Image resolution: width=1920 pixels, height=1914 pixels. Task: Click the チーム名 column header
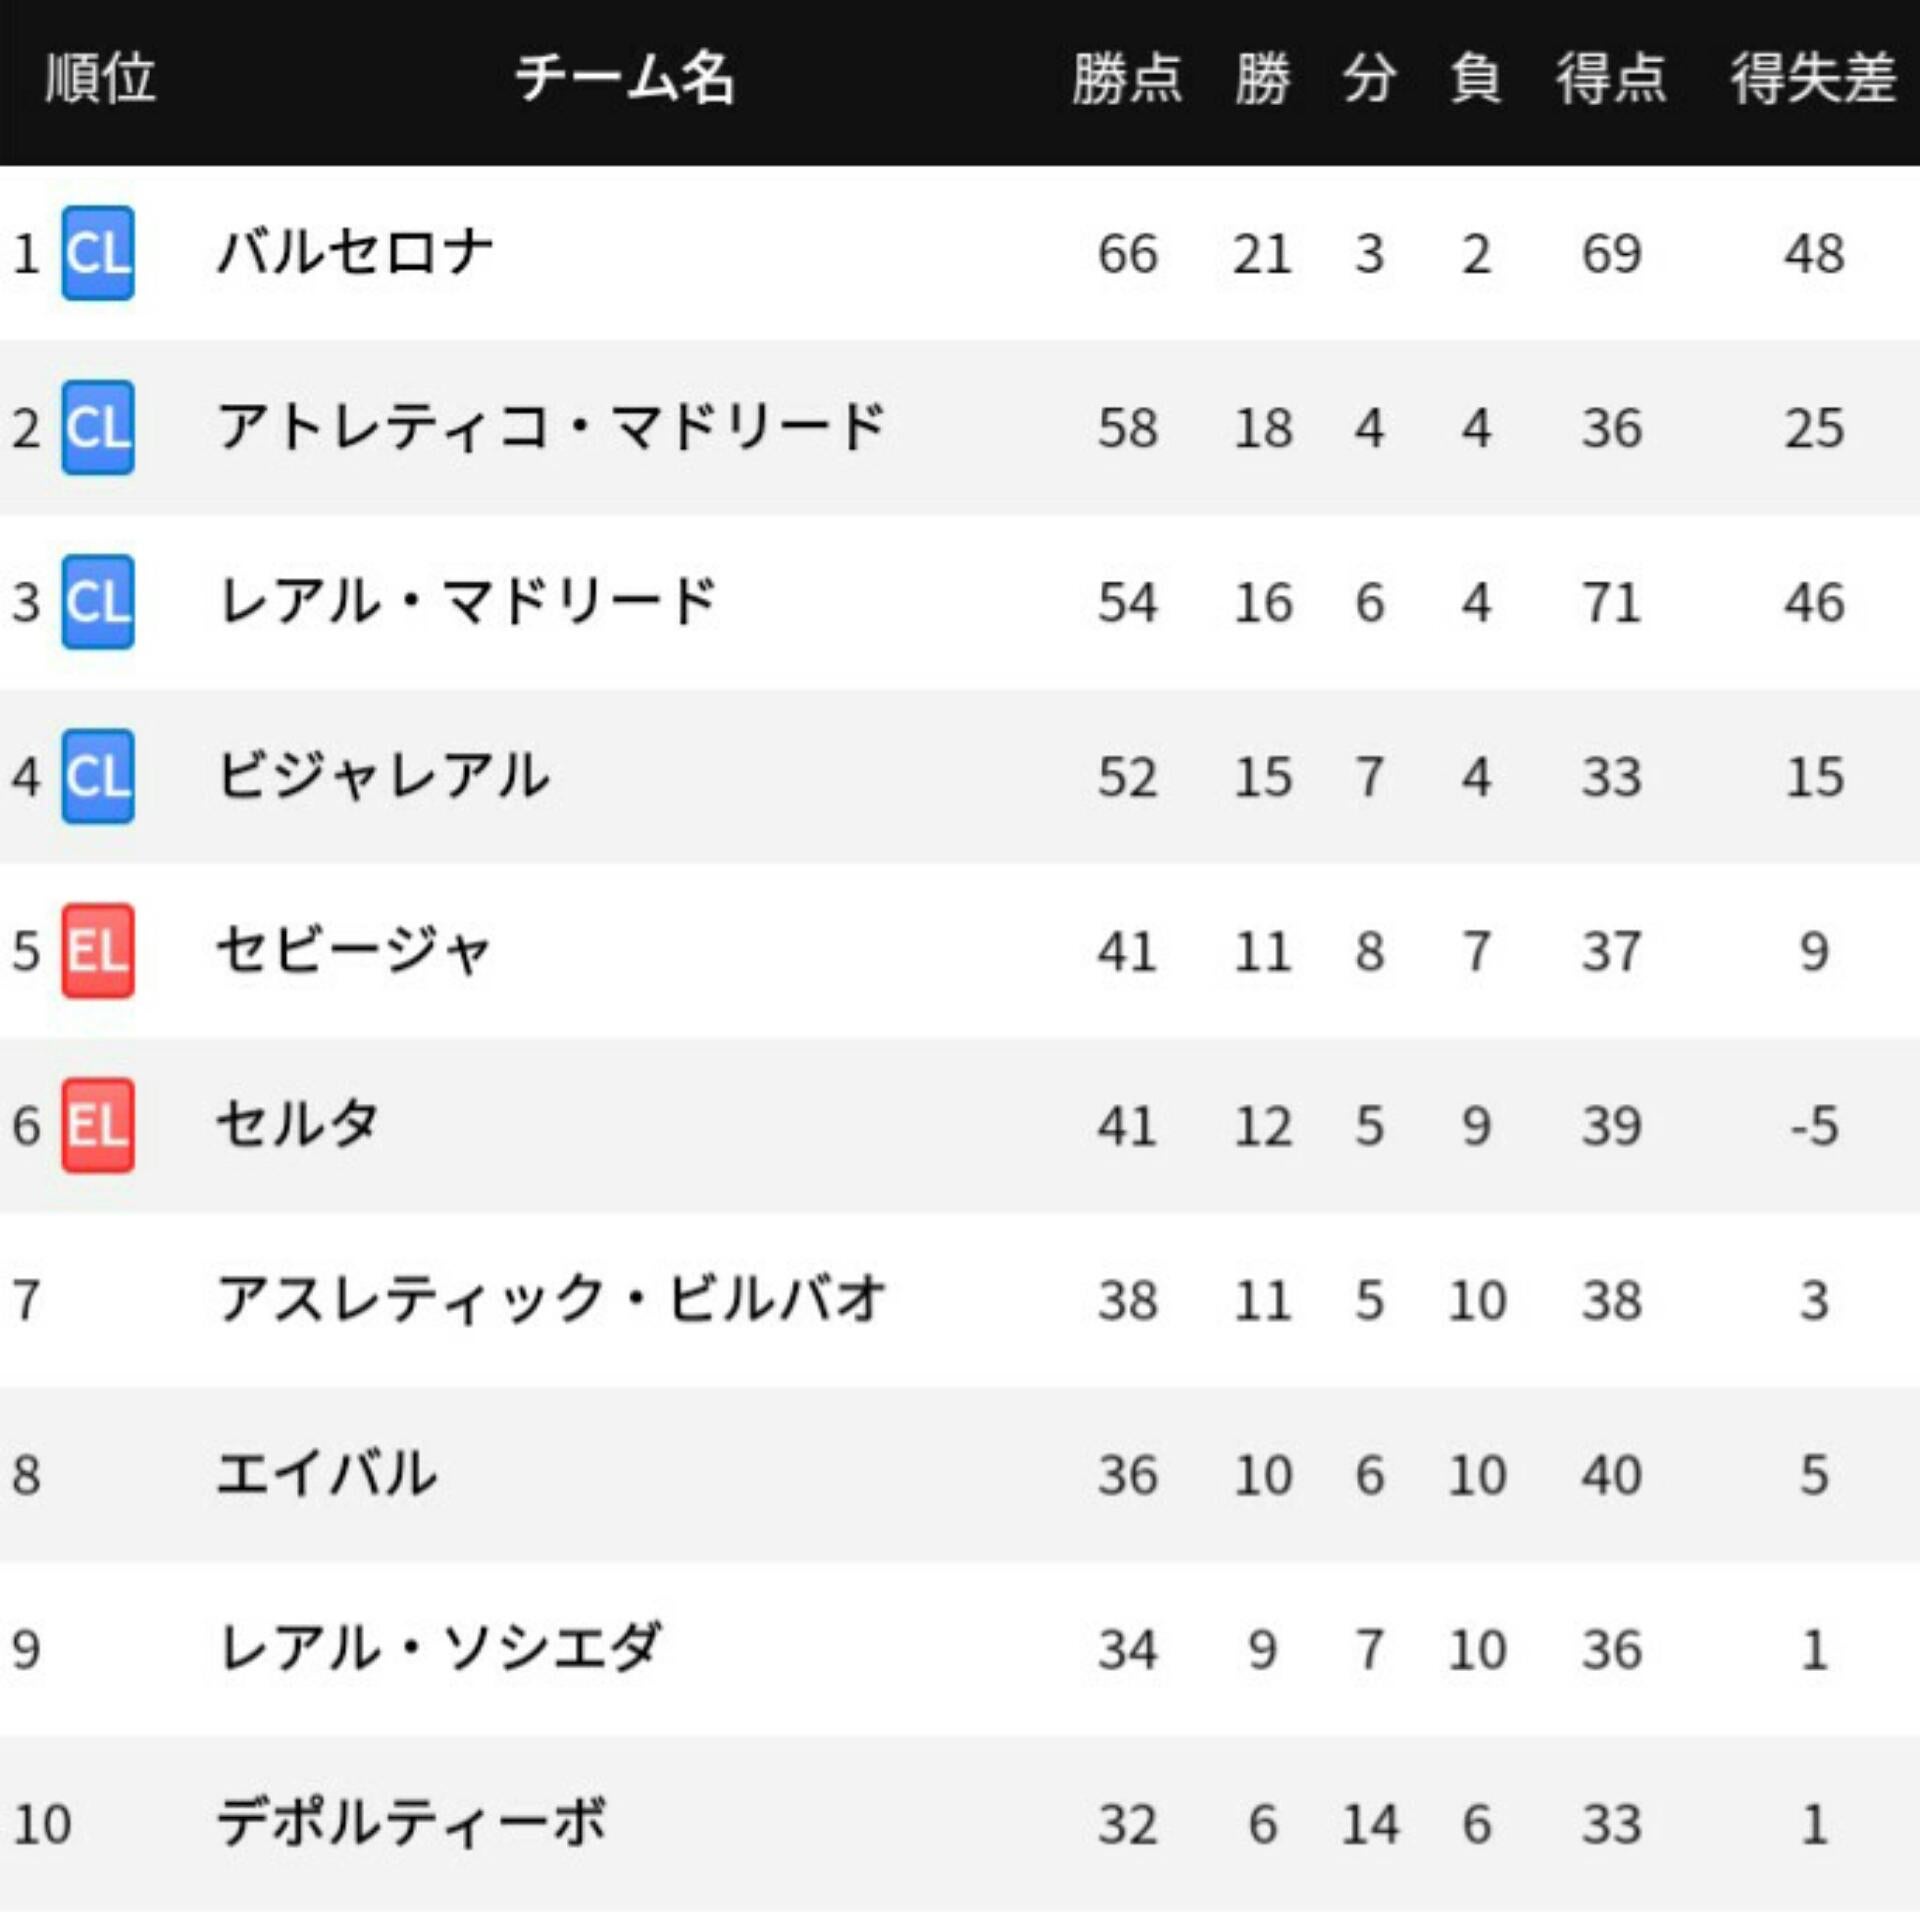point(625,79)
